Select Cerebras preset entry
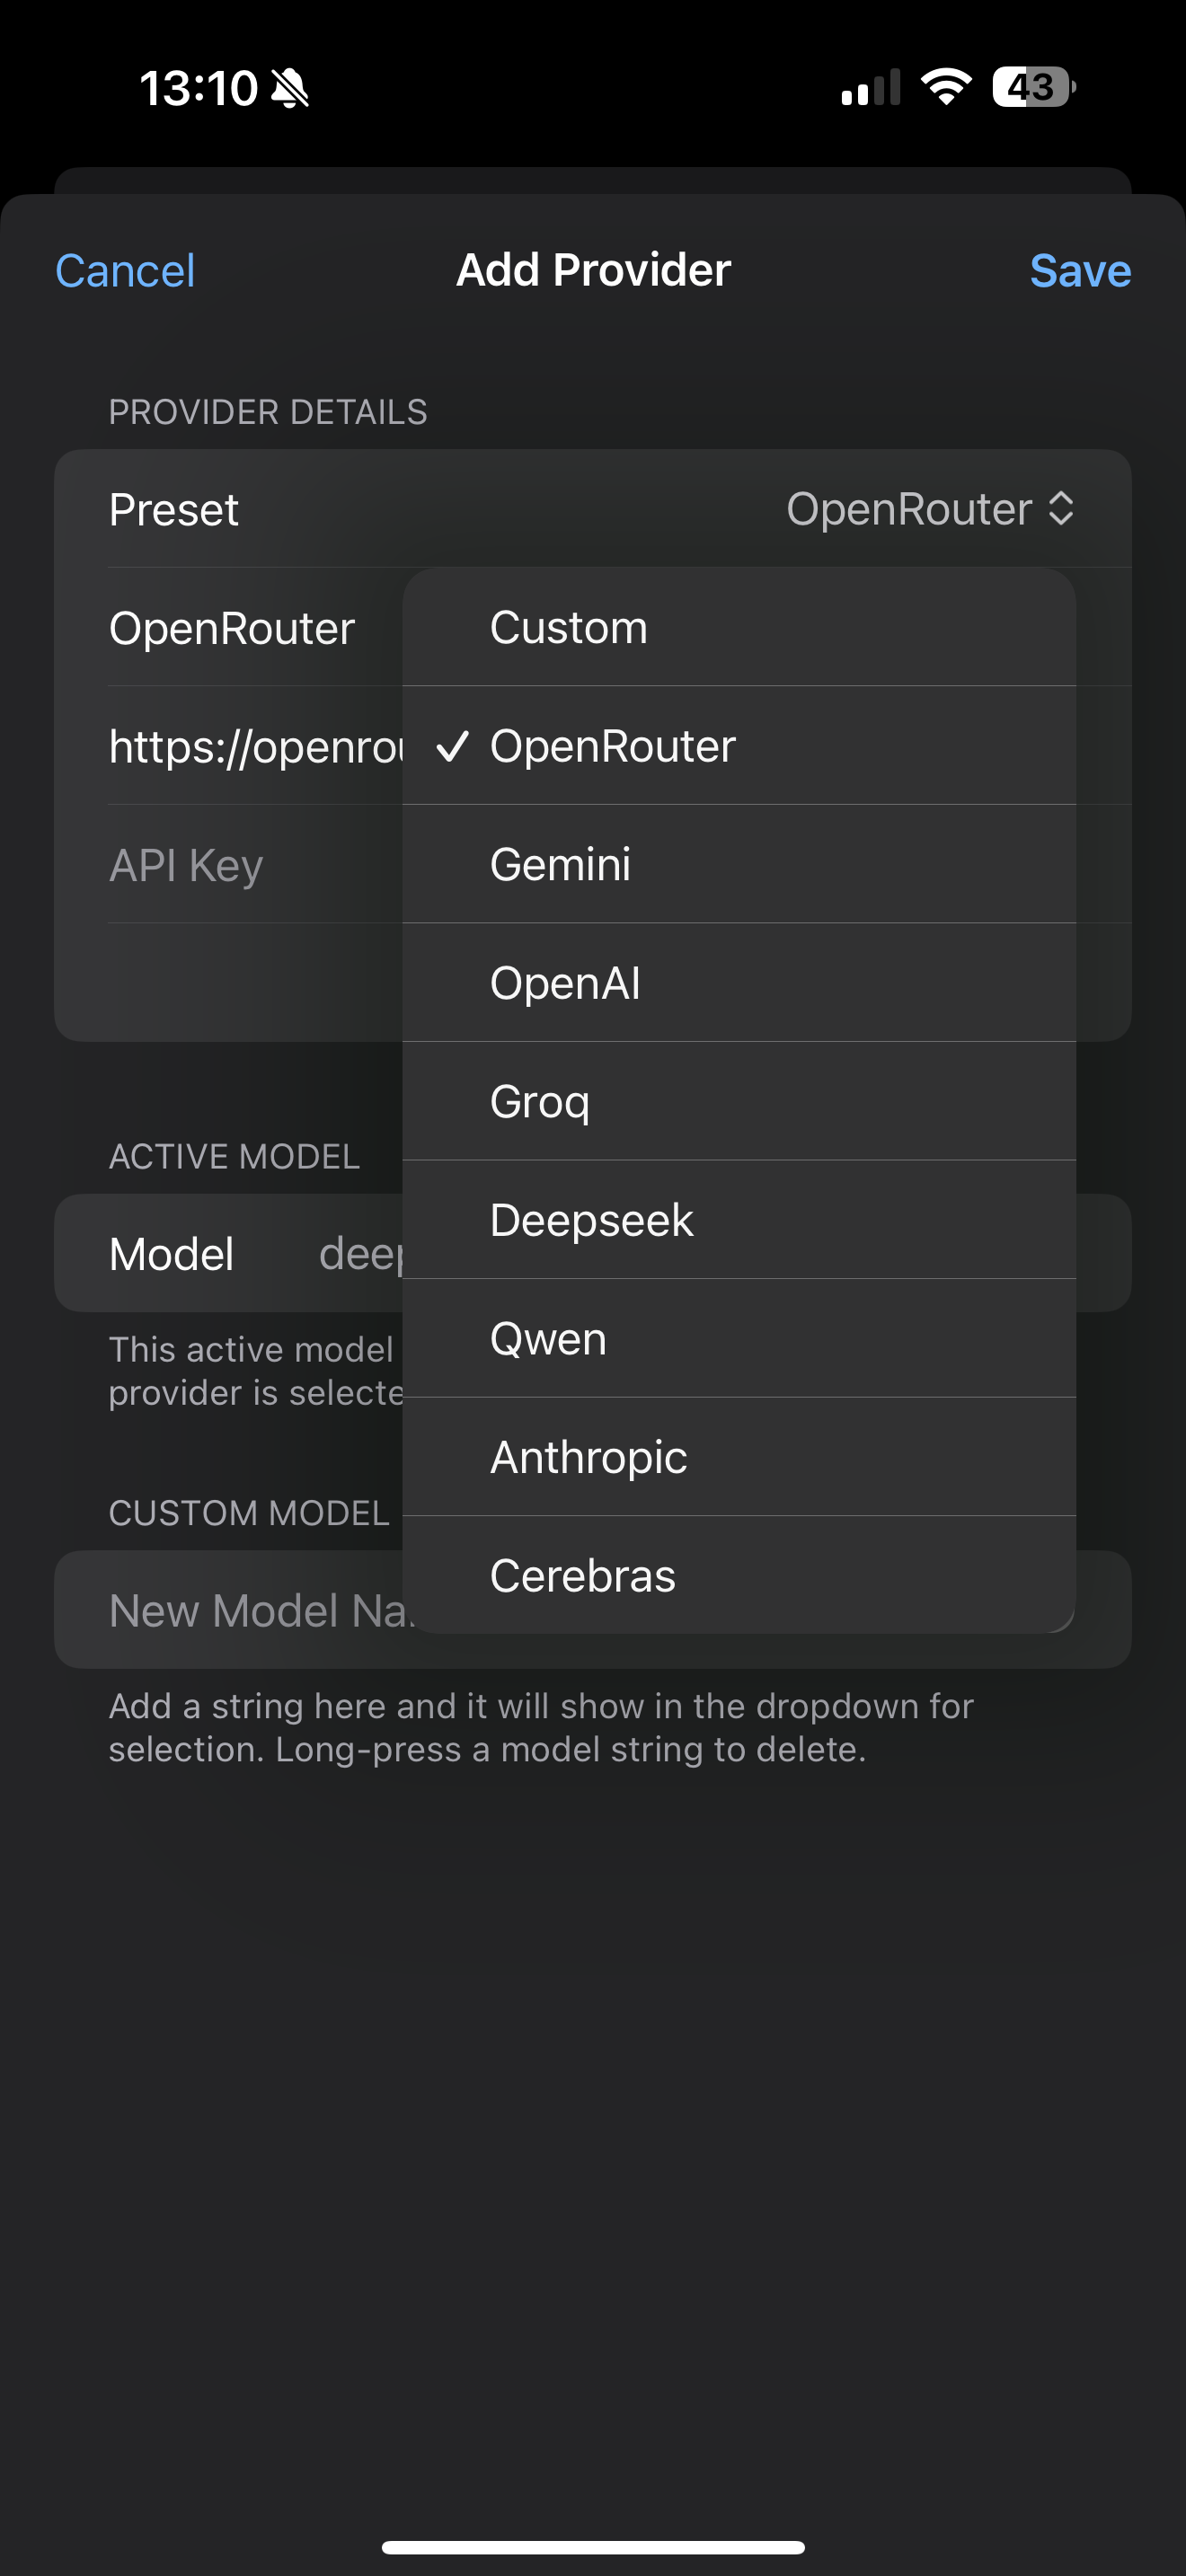This screenshot has height=2576, width=1186. coord(739,1575)
